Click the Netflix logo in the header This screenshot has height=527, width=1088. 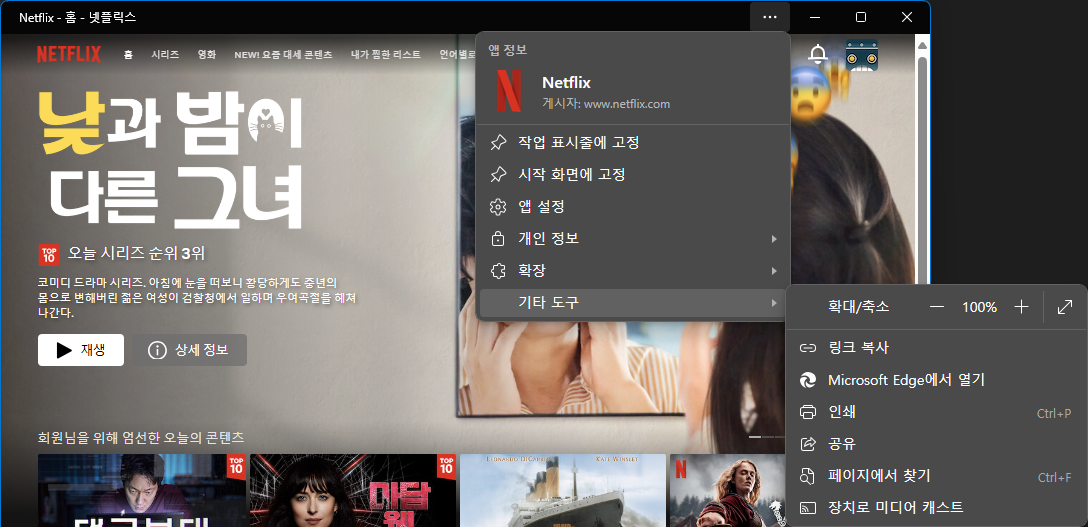pos(69,54)
